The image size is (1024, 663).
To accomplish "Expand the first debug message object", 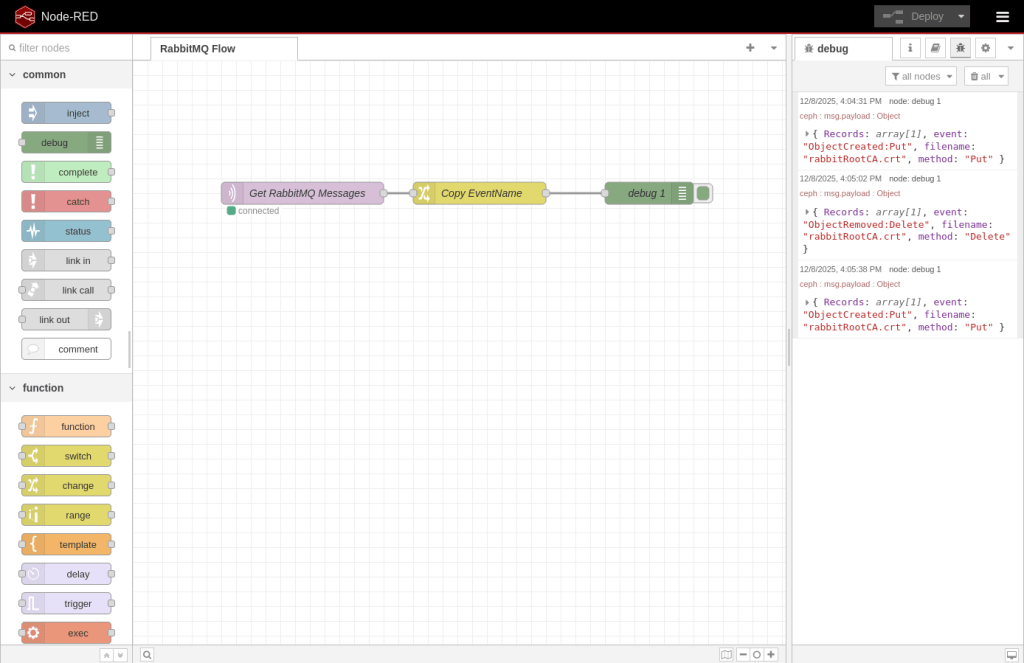I will tap(807, 134).
